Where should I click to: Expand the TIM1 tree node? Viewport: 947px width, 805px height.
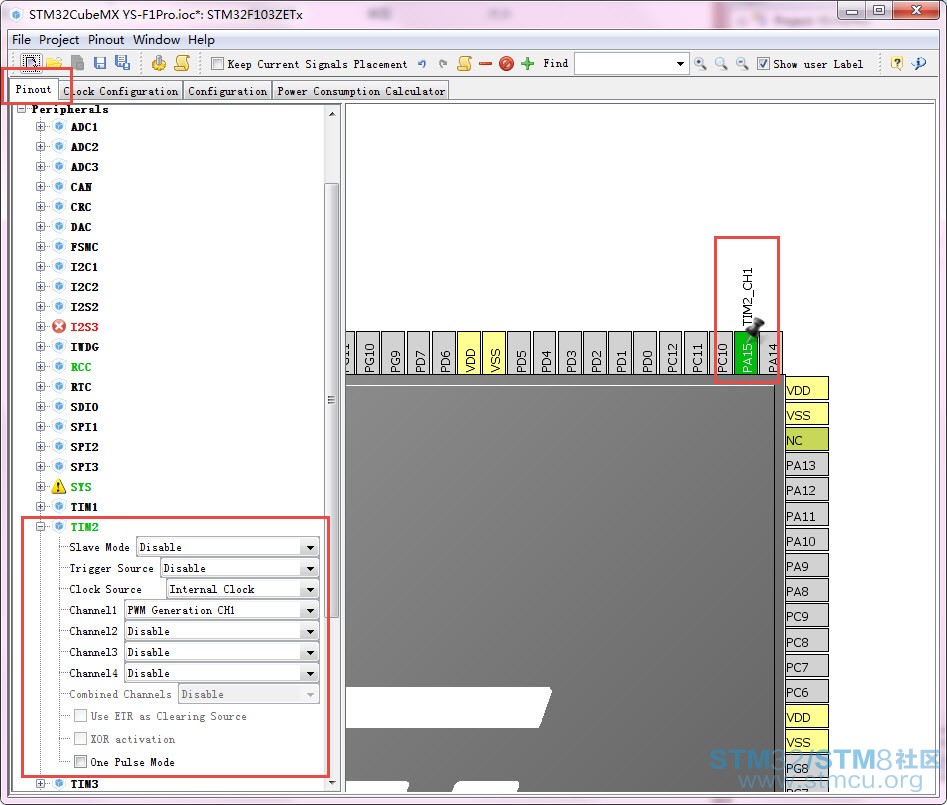tap(40, 506)
